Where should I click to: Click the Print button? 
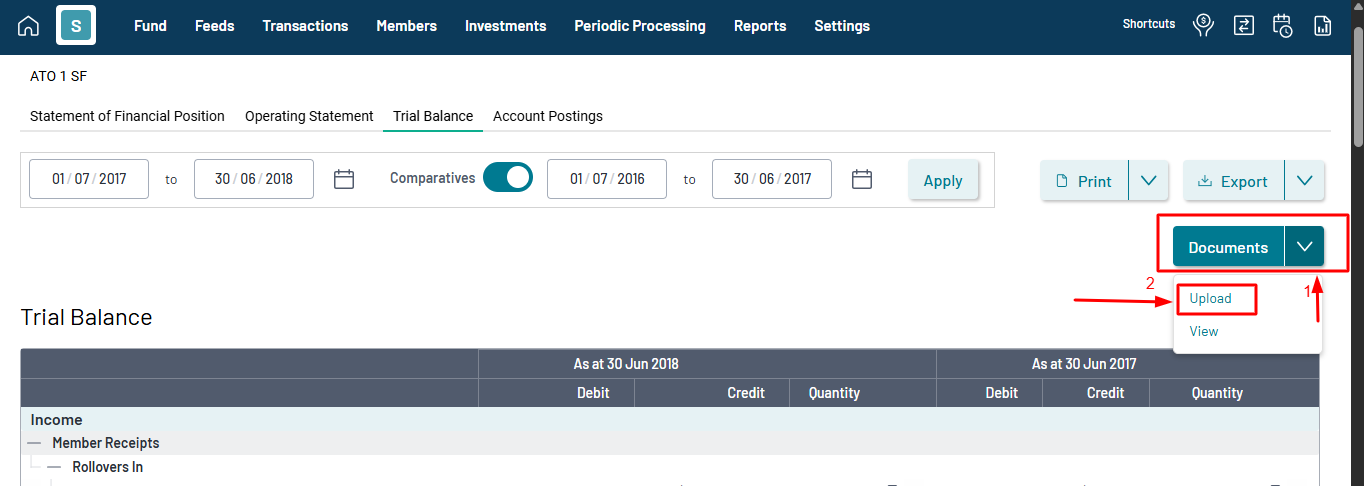point(1085,181)
